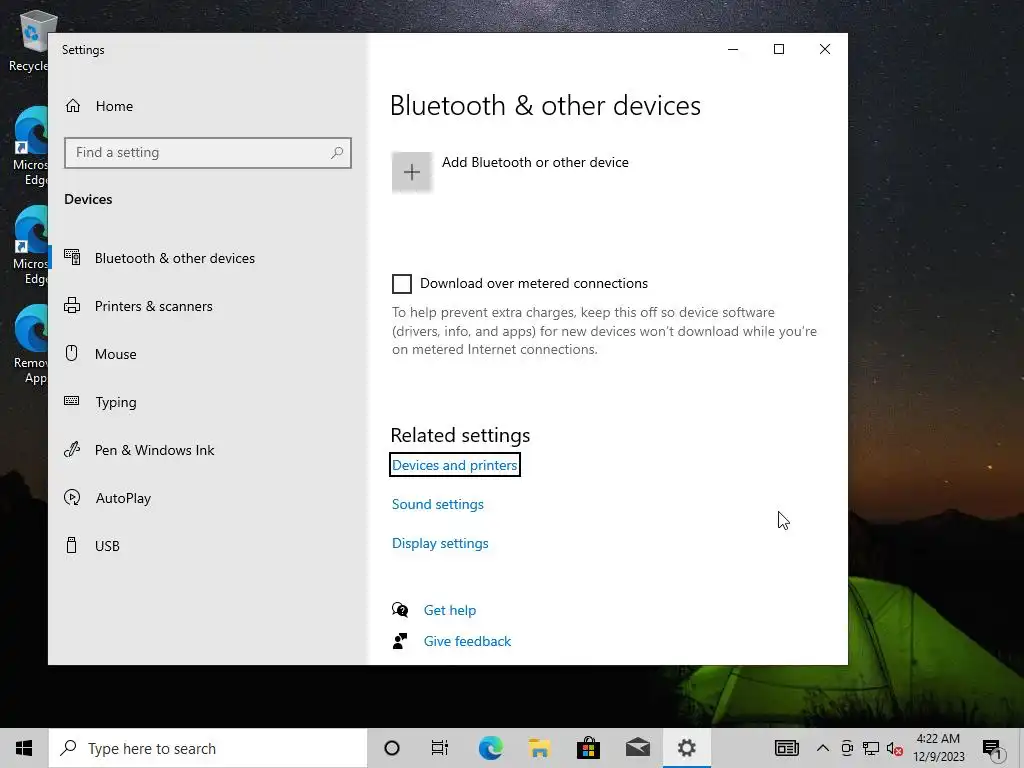Screen dimensions: 1024x768
Task: Select Bluetooth & other devices page
Action: 208,258
